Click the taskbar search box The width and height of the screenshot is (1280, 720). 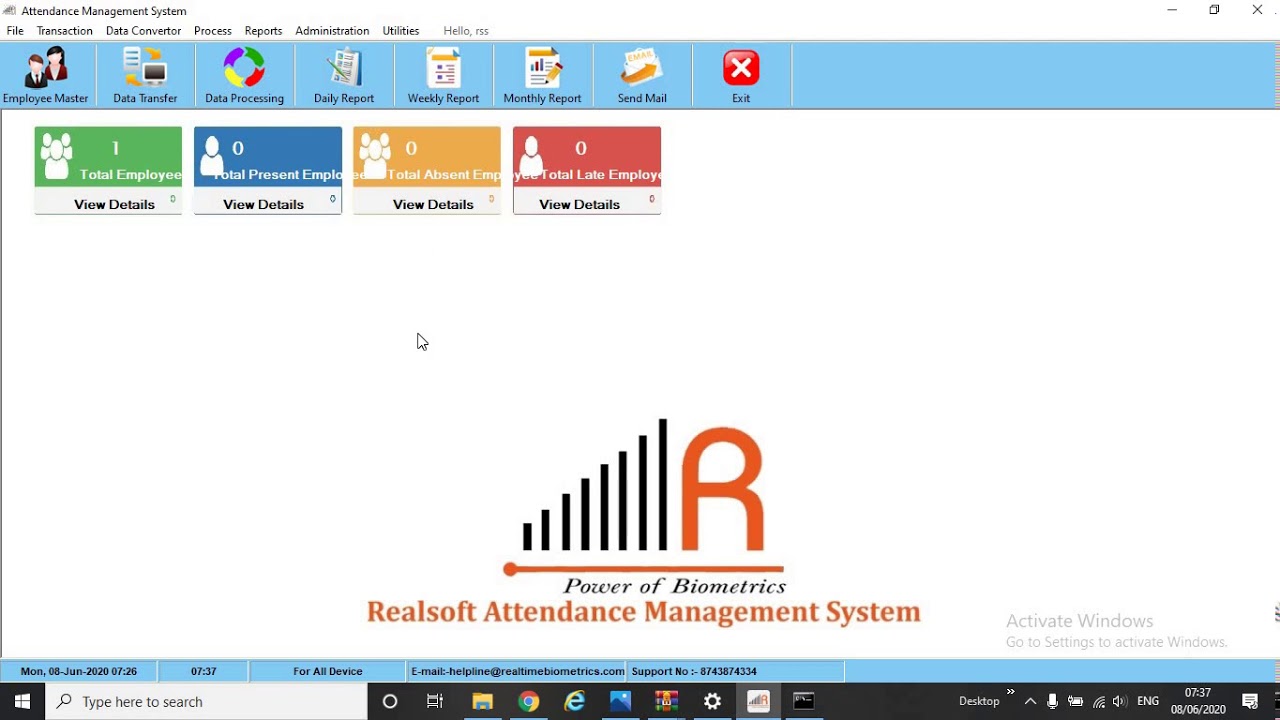pyautogui.click(x=207, y=702)
